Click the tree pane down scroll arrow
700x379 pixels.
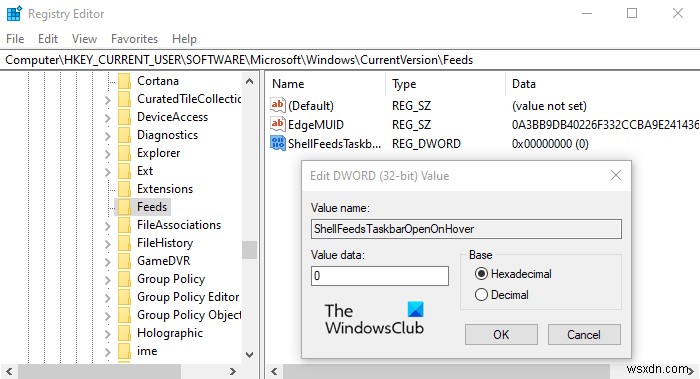click(x=250, y=355)
